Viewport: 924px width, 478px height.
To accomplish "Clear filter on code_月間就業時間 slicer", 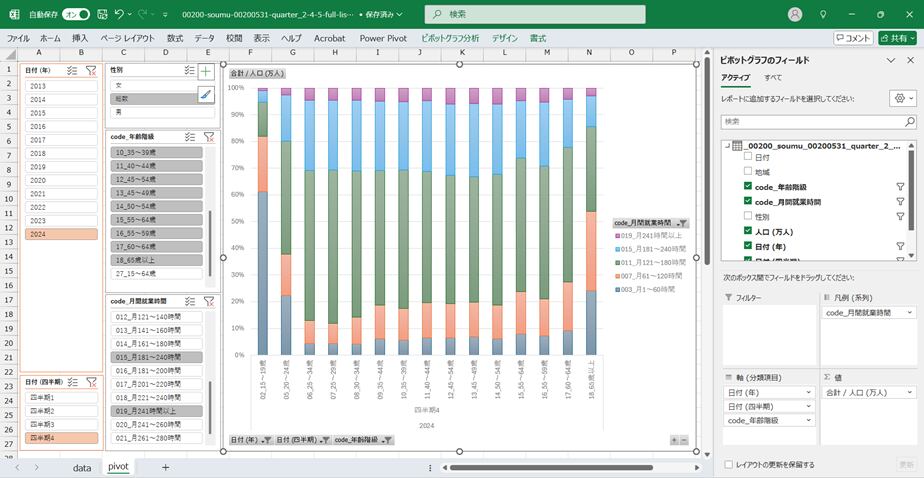I will 209,301.
